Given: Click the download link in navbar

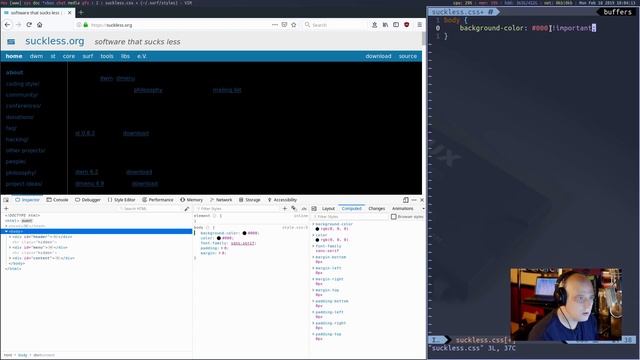Looking at the screenshot, I should (378, 56).
